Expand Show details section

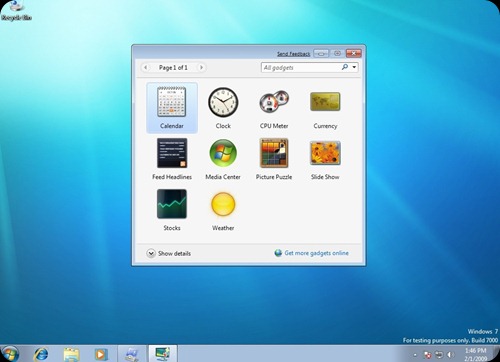(x=169, y=253)
